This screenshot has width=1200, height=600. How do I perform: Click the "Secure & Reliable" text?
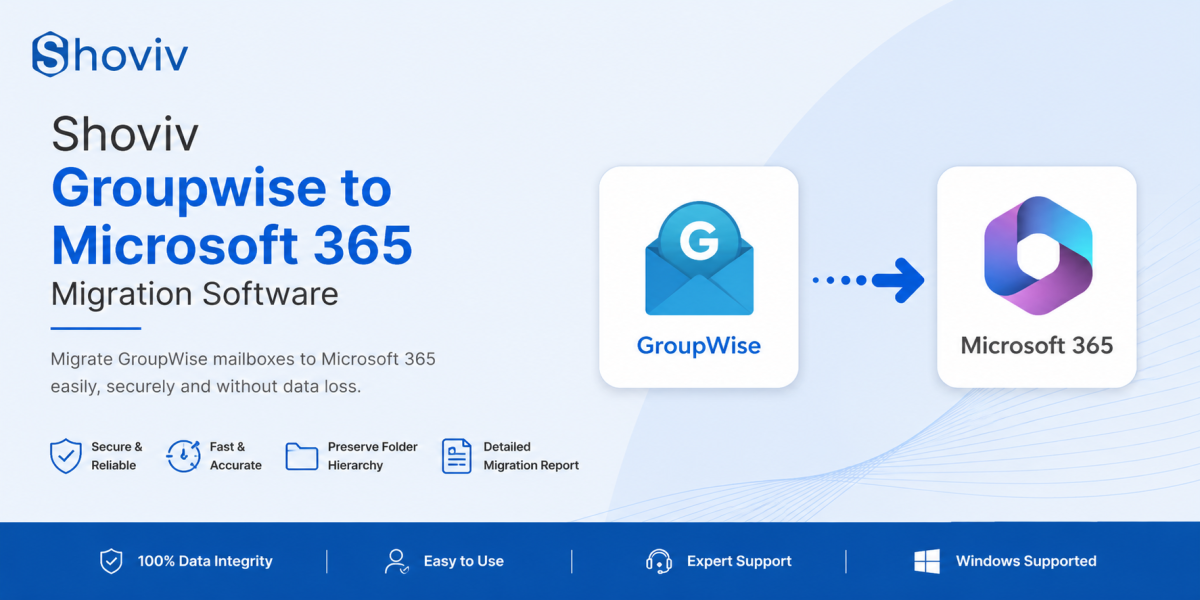pos(117,456)
